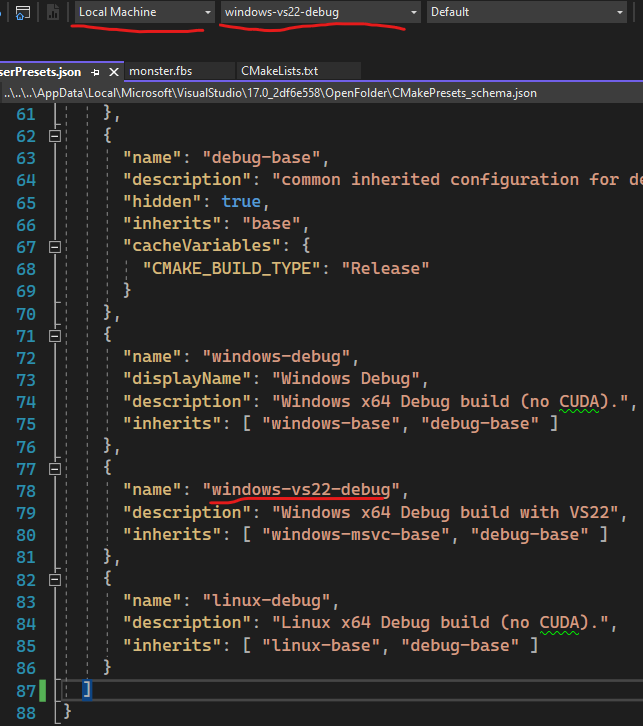Collapse the windows-vs22-debug block at line 77

coord(55,469)
